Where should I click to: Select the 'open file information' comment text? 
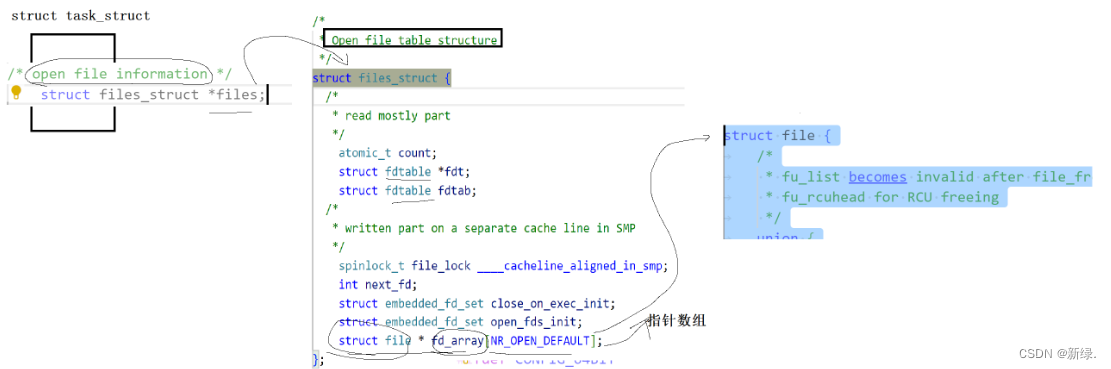120,74
